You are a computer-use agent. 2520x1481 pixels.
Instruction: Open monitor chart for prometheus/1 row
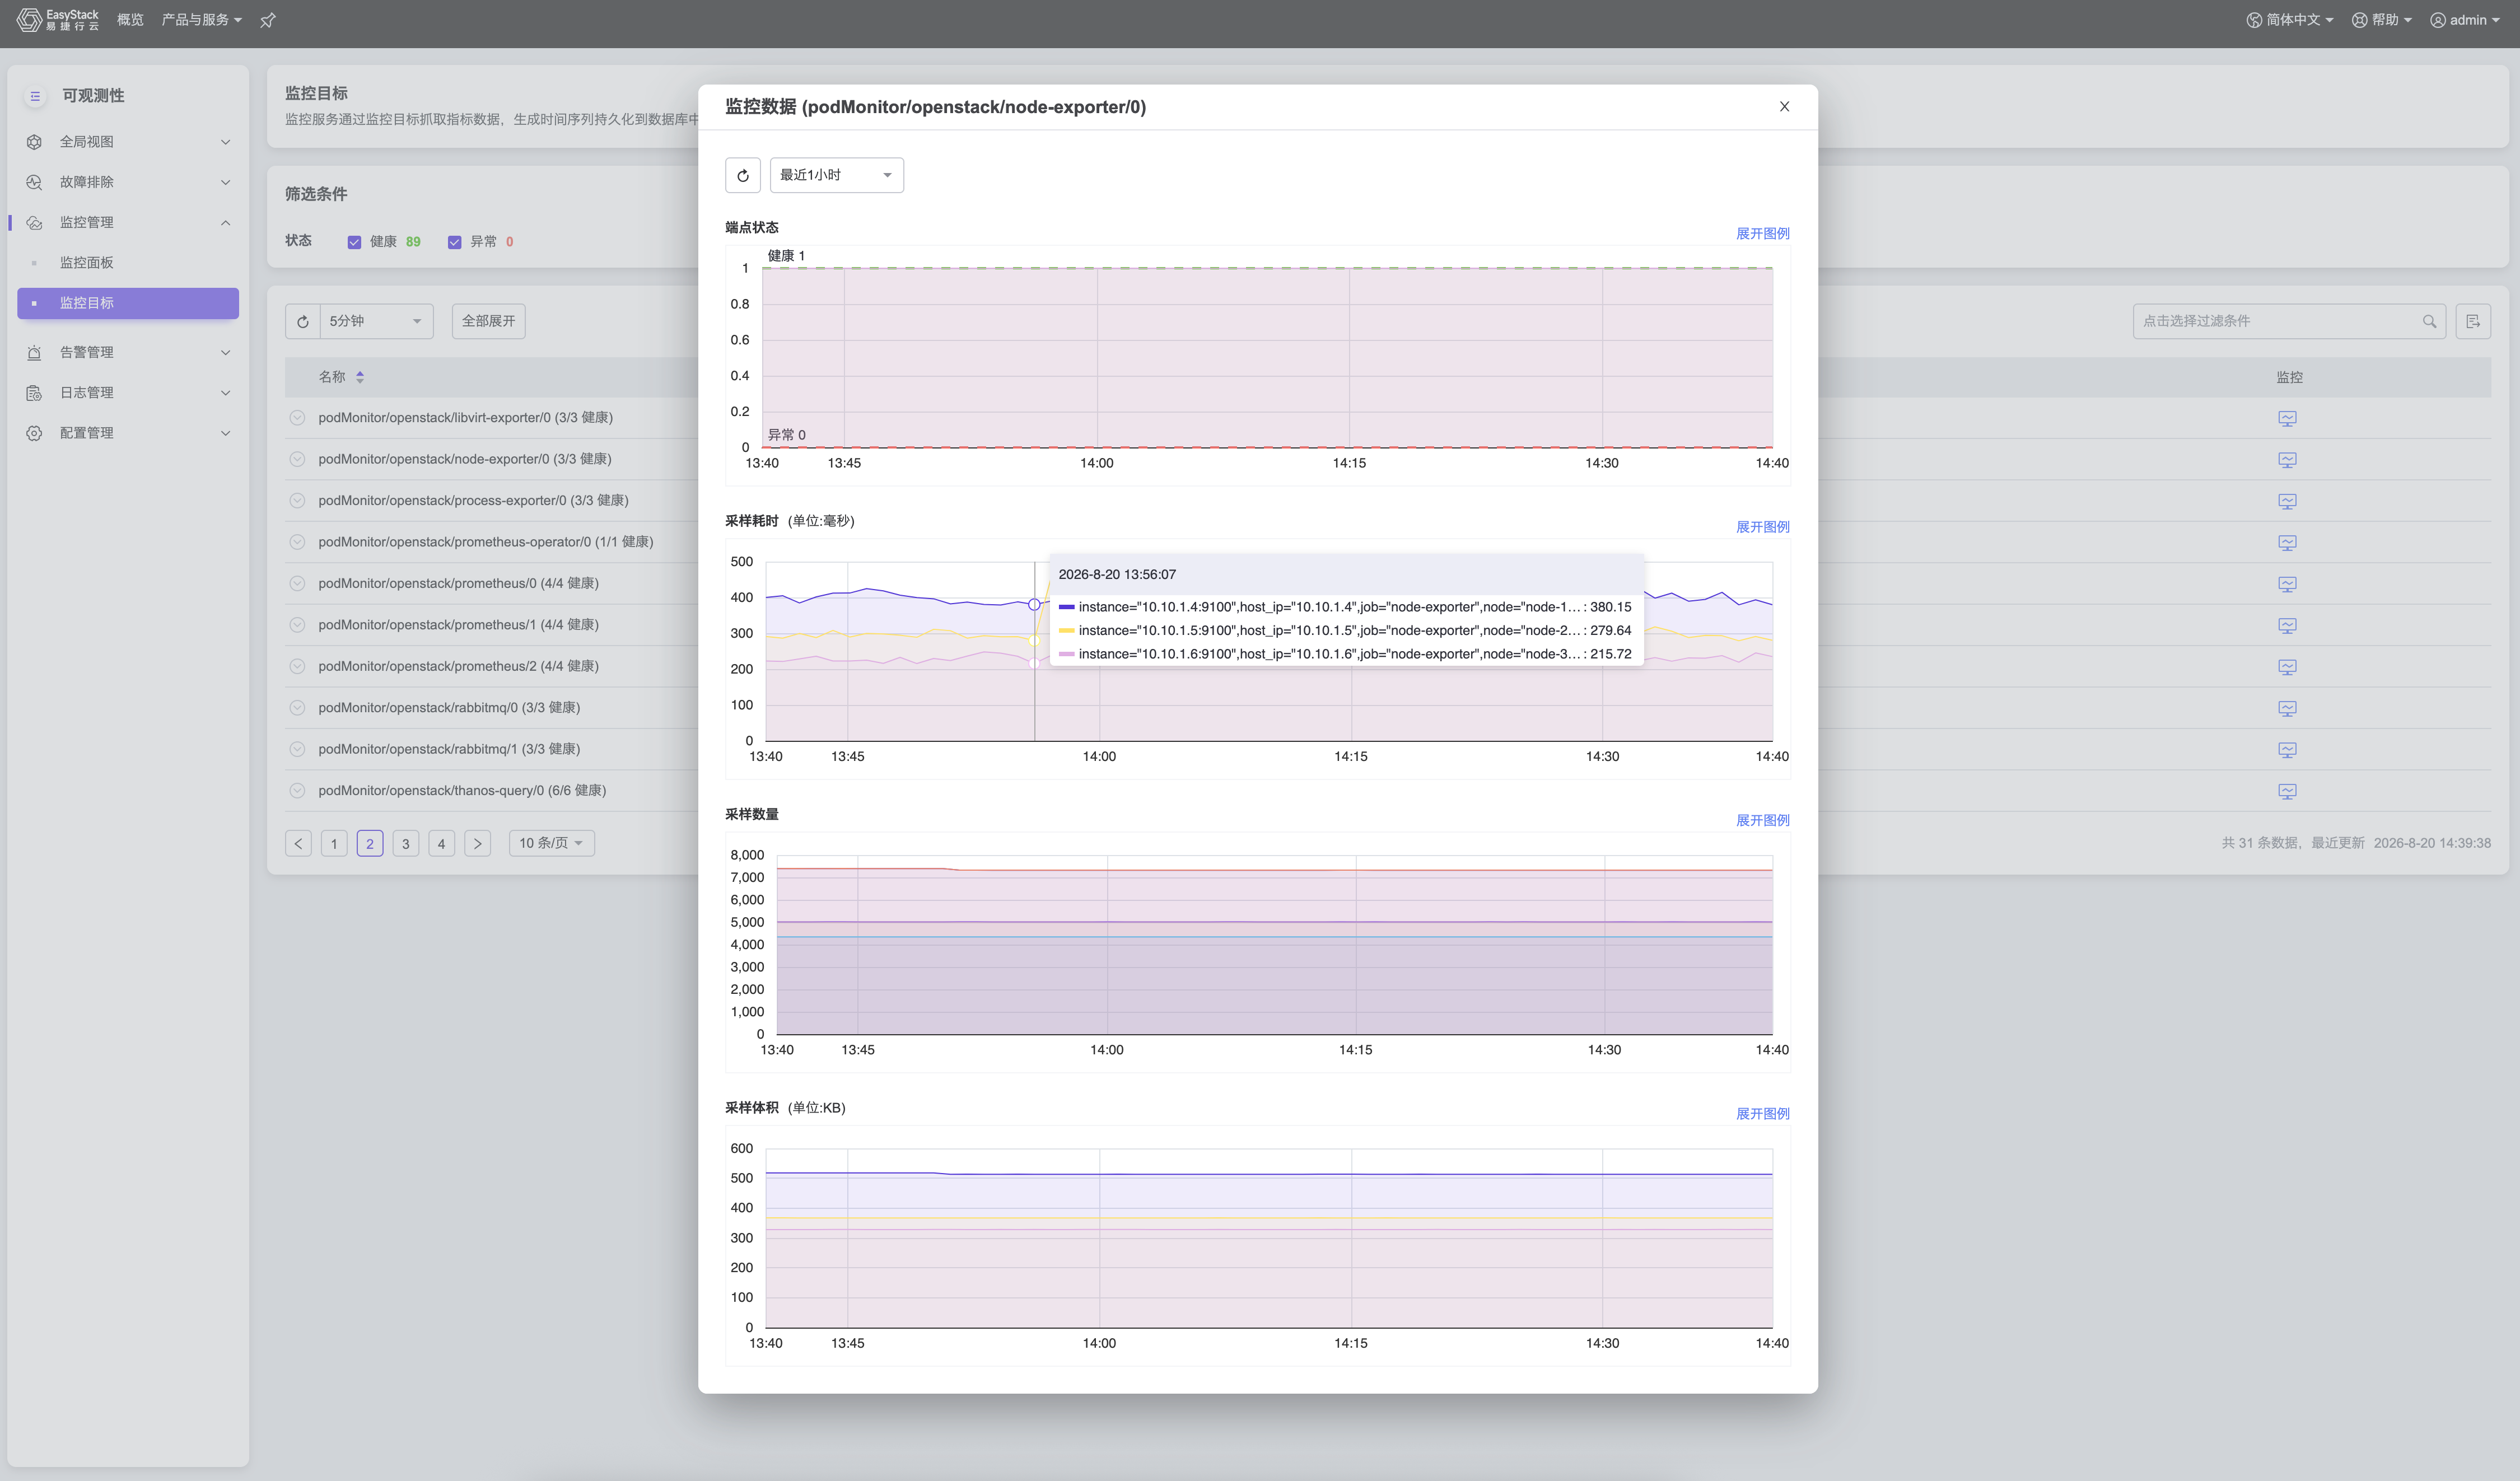[x=2287, y=625]
